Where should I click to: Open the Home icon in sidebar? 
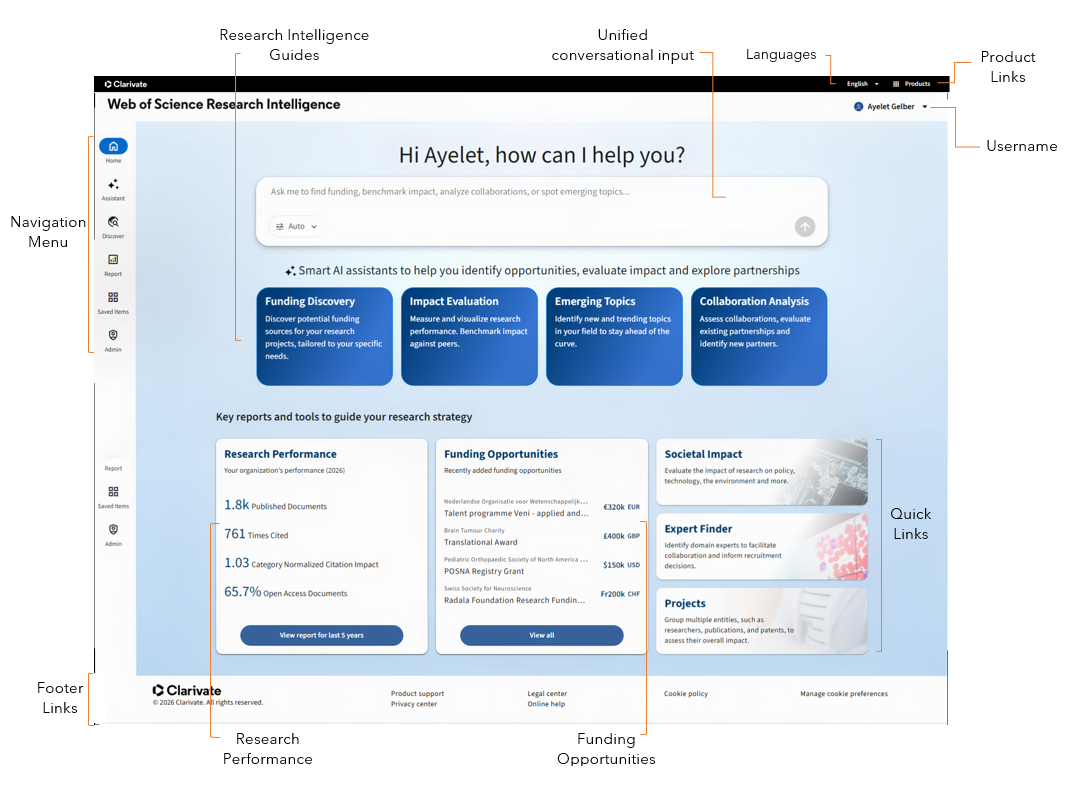click(113, 146)
